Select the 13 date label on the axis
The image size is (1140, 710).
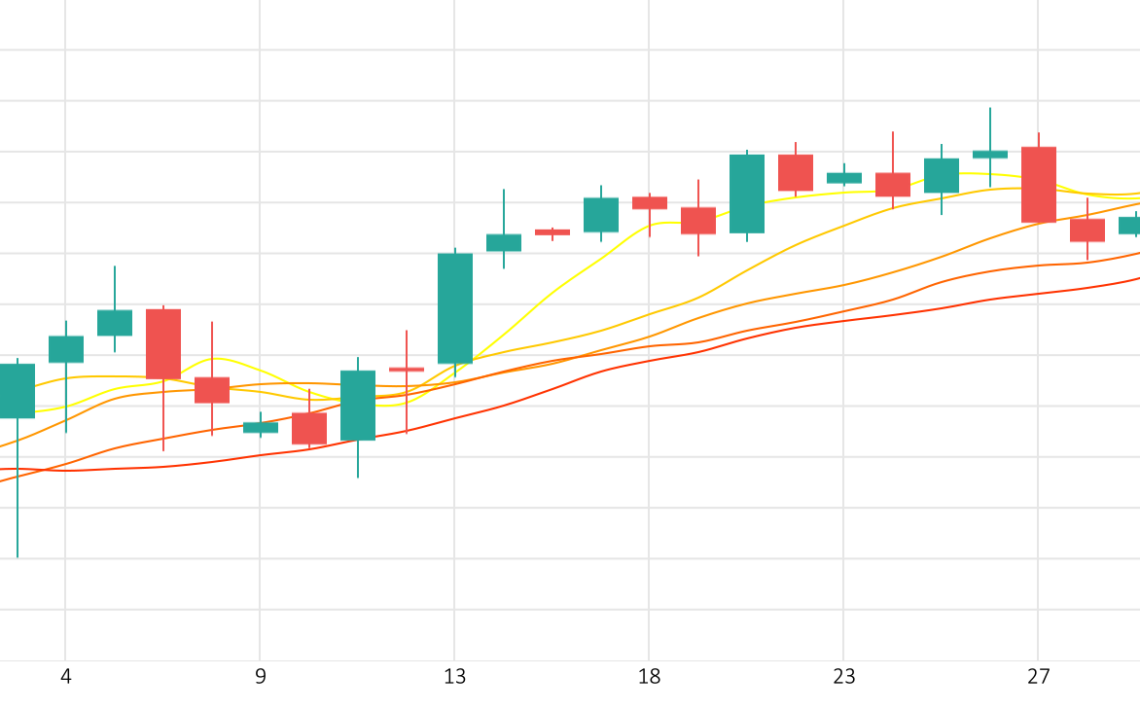click(455, 677)
